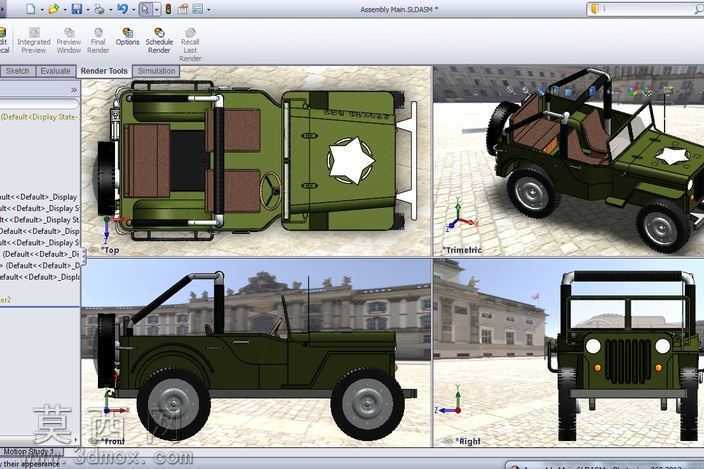Click Recall Last Render
Viewport: 704px width, 469px height.
pyautogui.click(x=190, y=44)
